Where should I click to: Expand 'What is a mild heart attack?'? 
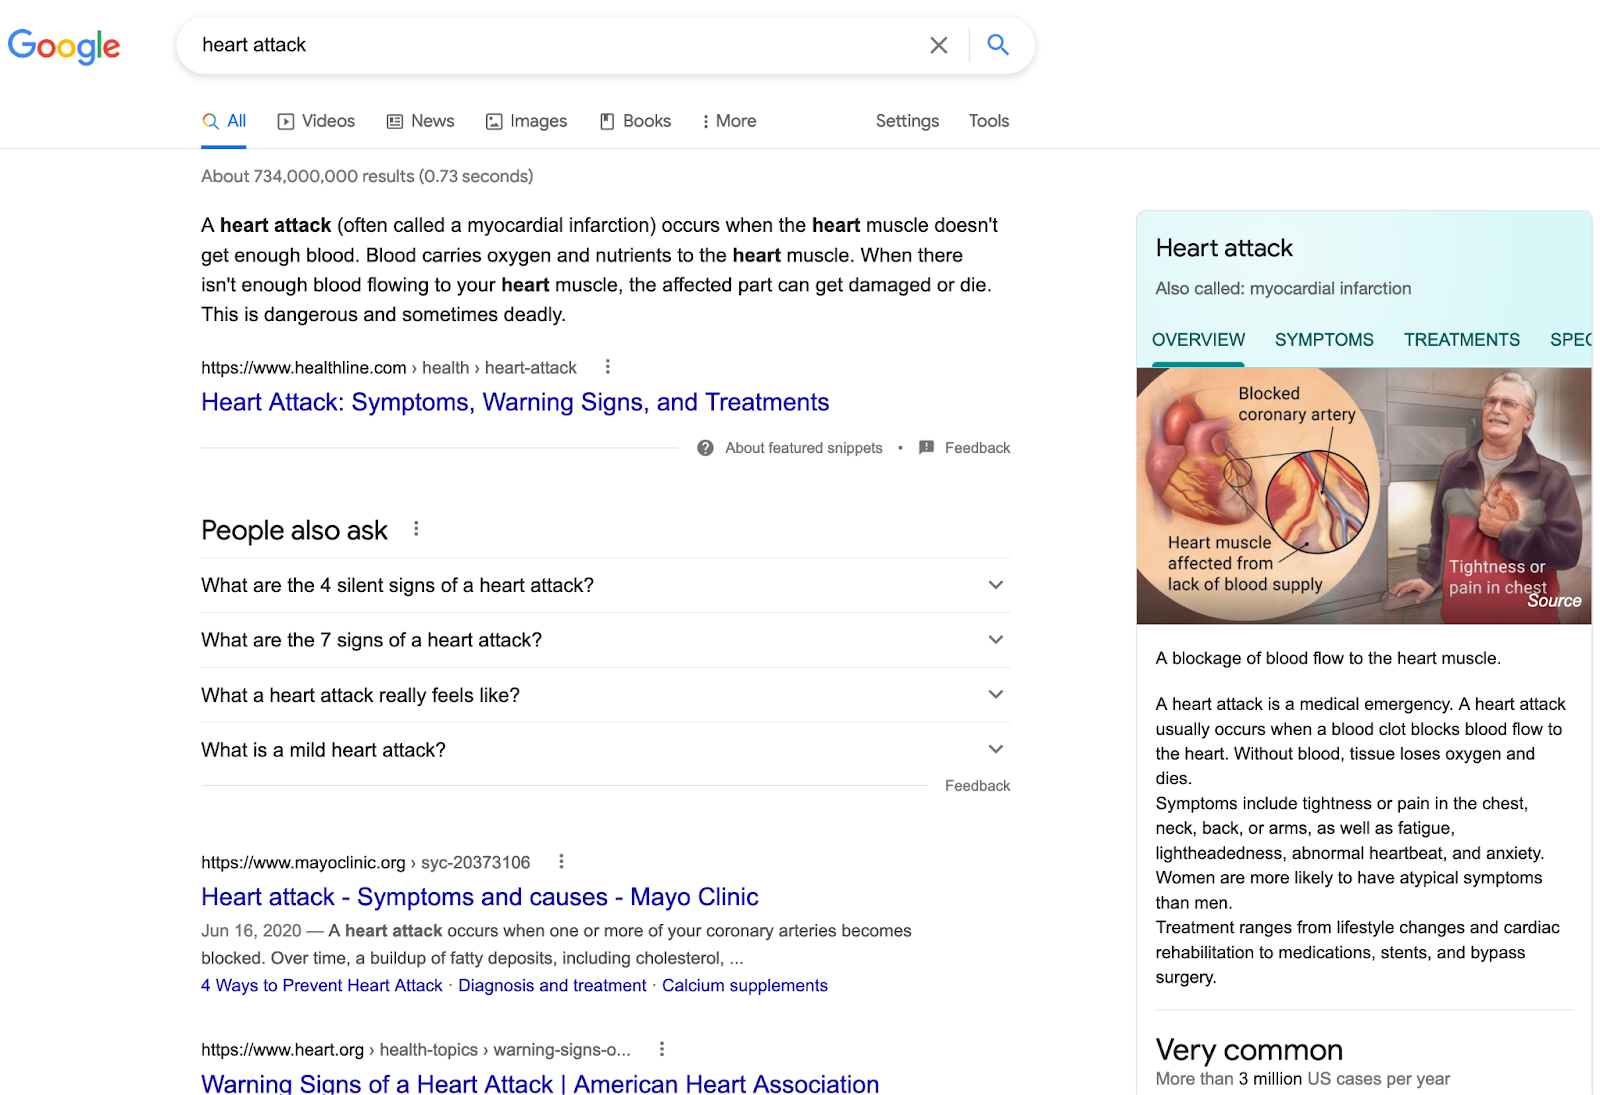point(605,750)
